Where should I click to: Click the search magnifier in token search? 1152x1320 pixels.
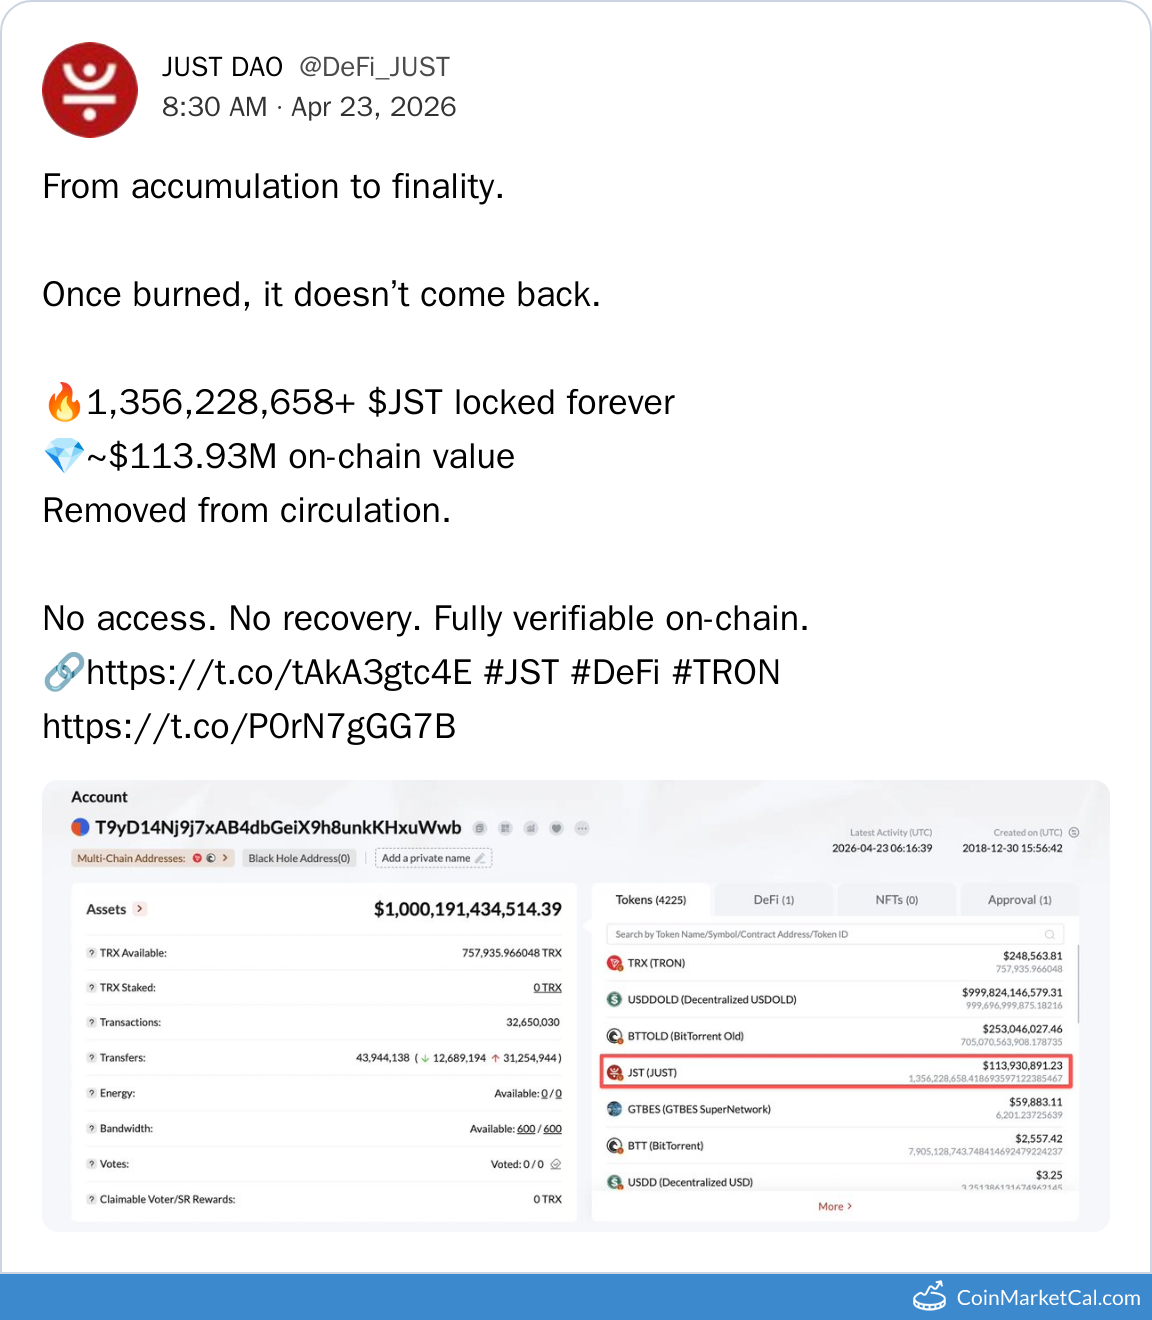point(1049,934)
